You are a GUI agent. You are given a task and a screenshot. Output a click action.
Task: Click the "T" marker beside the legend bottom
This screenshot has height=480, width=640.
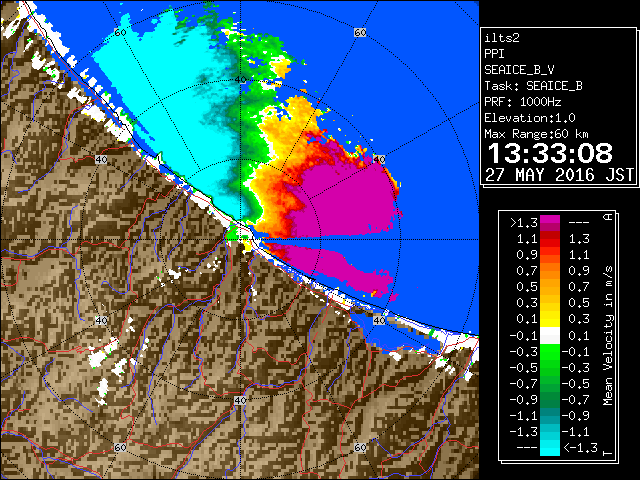pyautogui.click(x=608, y=453)
